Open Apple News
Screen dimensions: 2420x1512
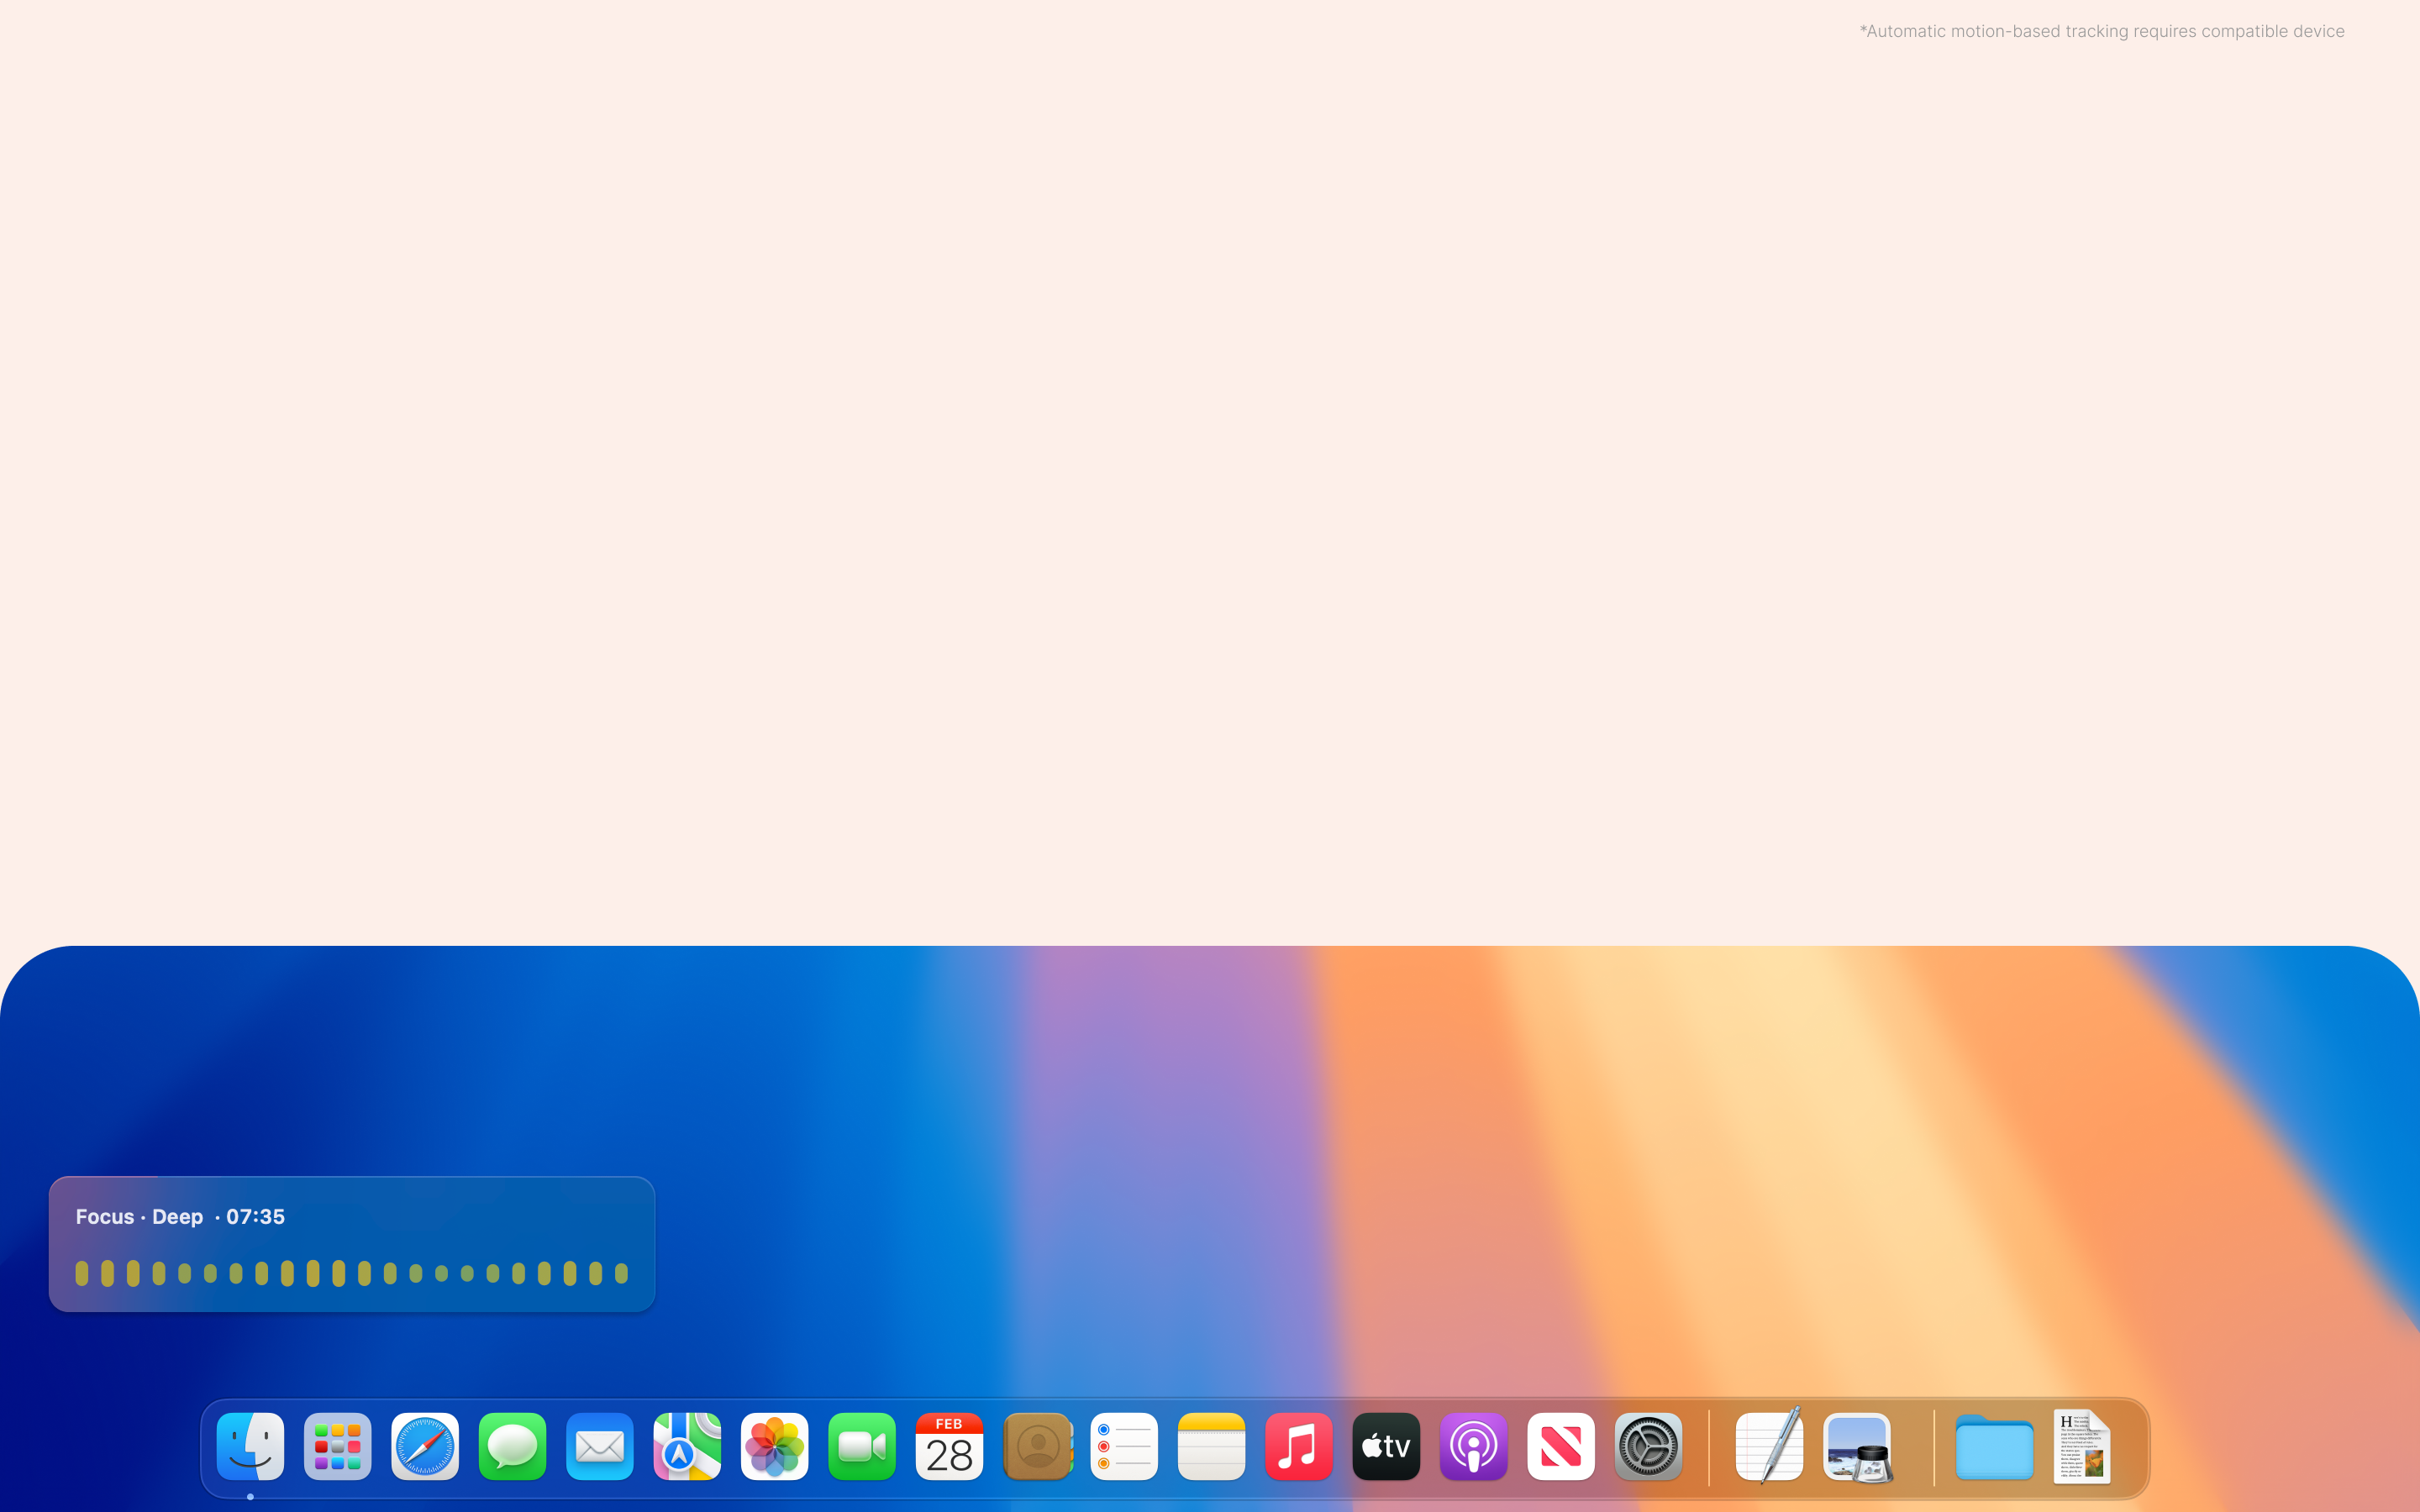1561,1446
